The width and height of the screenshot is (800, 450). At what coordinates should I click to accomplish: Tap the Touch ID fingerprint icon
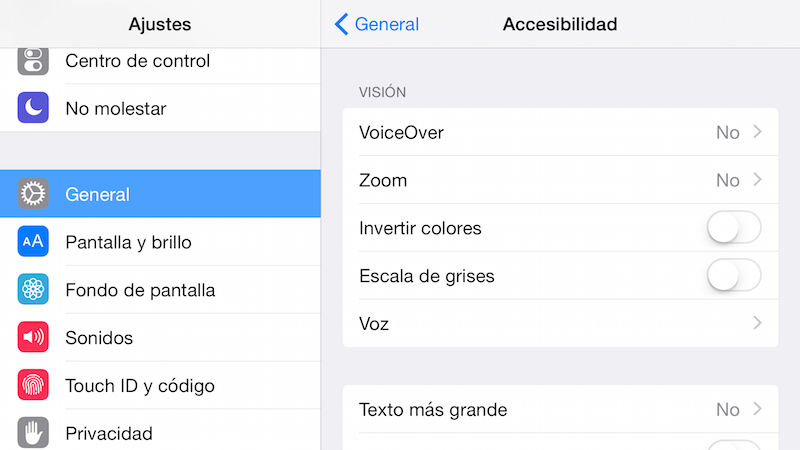pos(33,385)
